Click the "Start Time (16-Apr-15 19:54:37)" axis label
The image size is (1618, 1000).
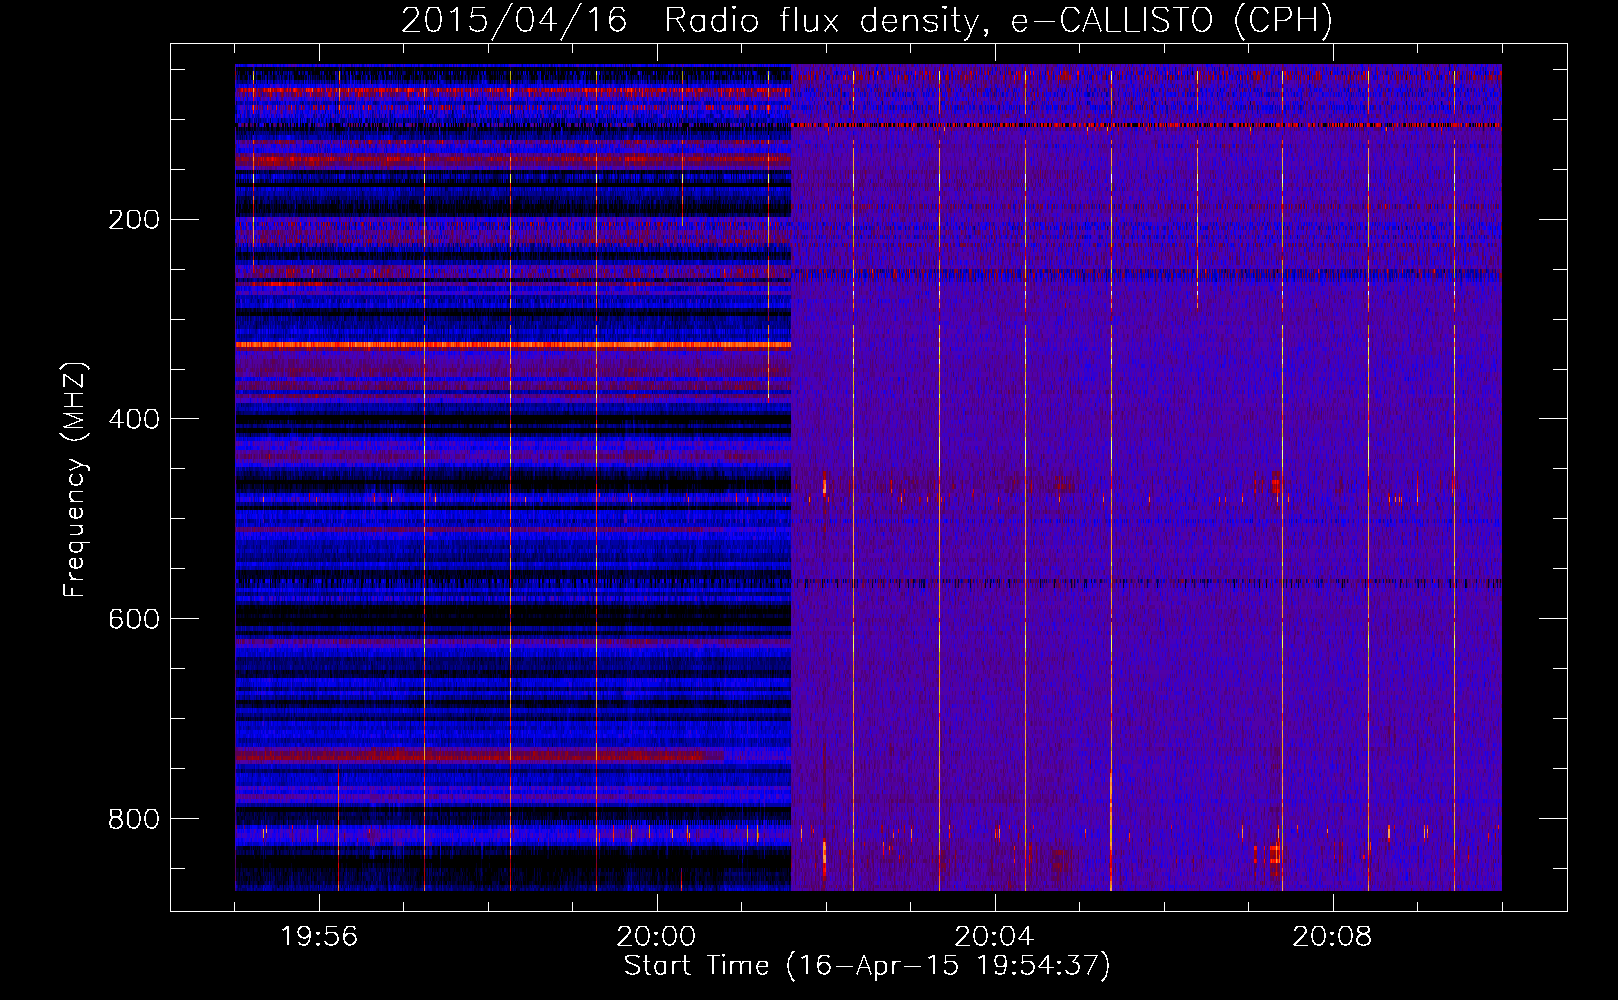(867, 966)
